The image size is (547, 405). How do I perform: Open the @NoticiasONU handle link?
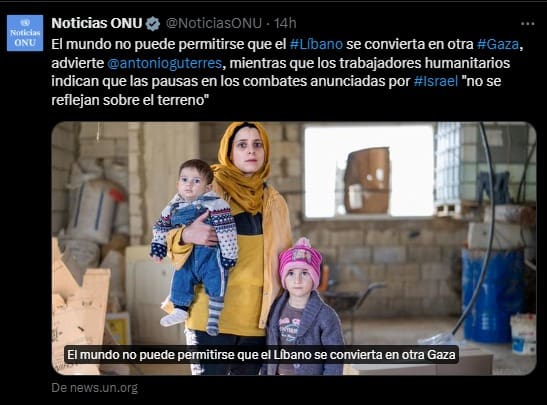click(214, 23)
